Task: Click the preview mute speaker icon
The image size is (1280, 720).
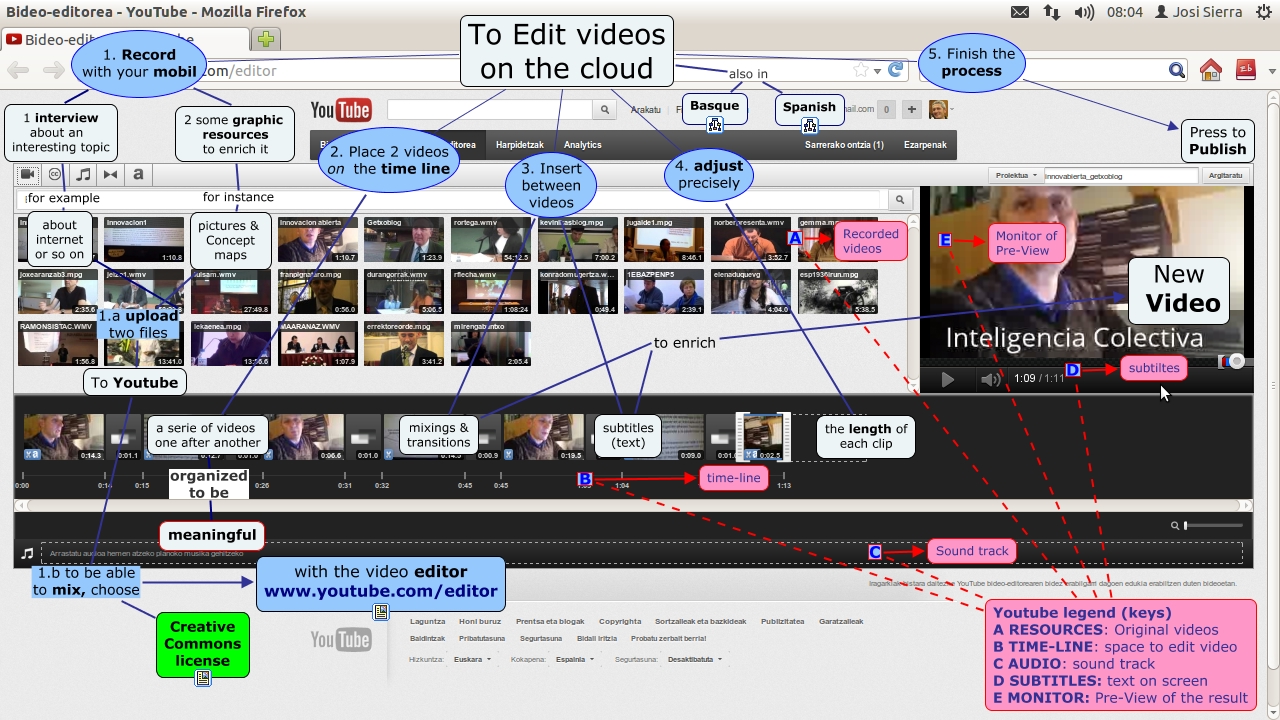Action: click(990, 379)
